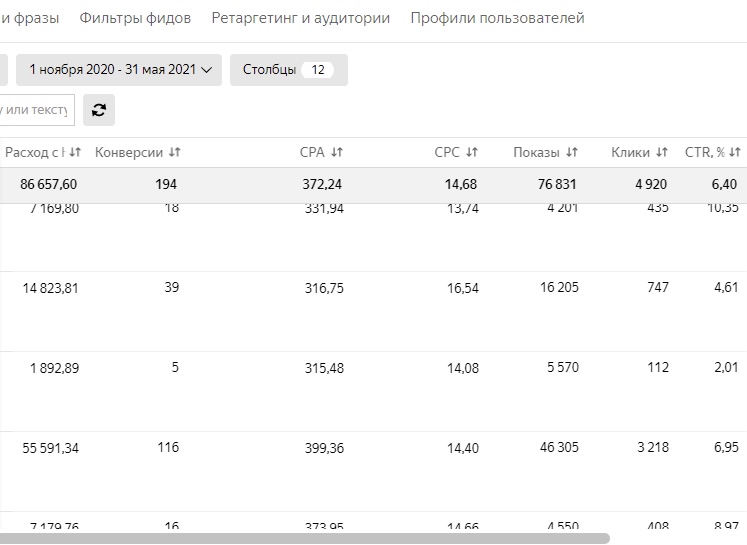Click the search text input field

(36, 110)
